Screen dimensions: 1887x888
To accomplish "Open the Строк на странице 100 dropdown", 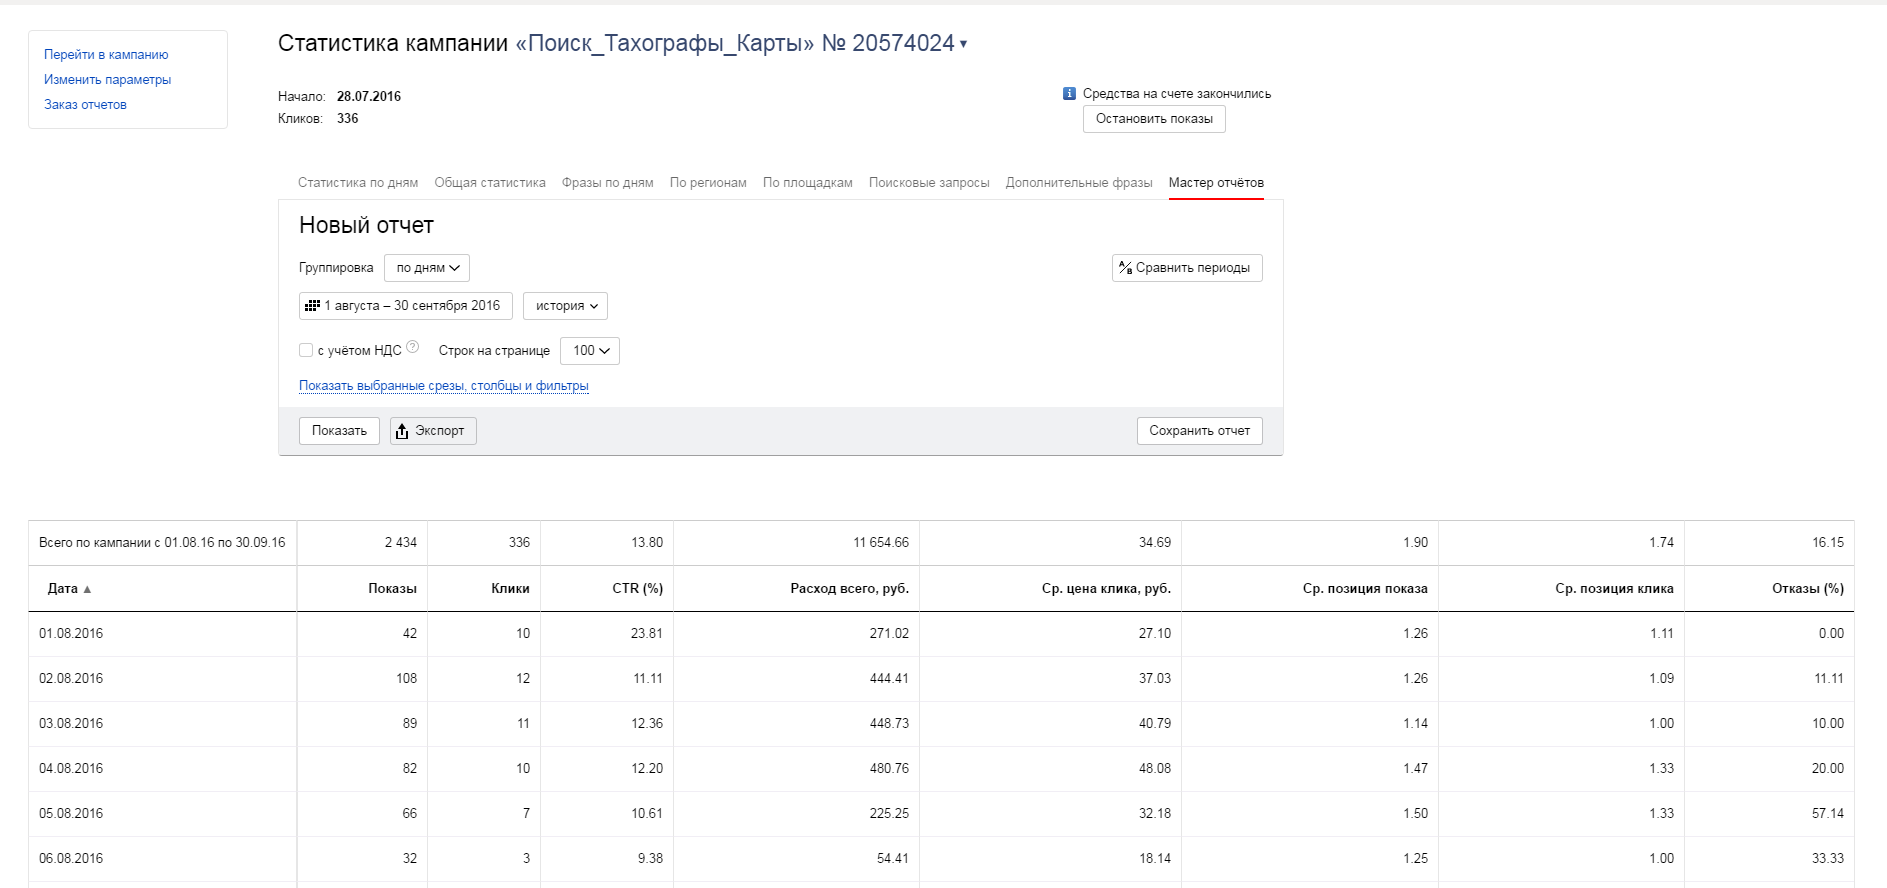I will (590, 351).
